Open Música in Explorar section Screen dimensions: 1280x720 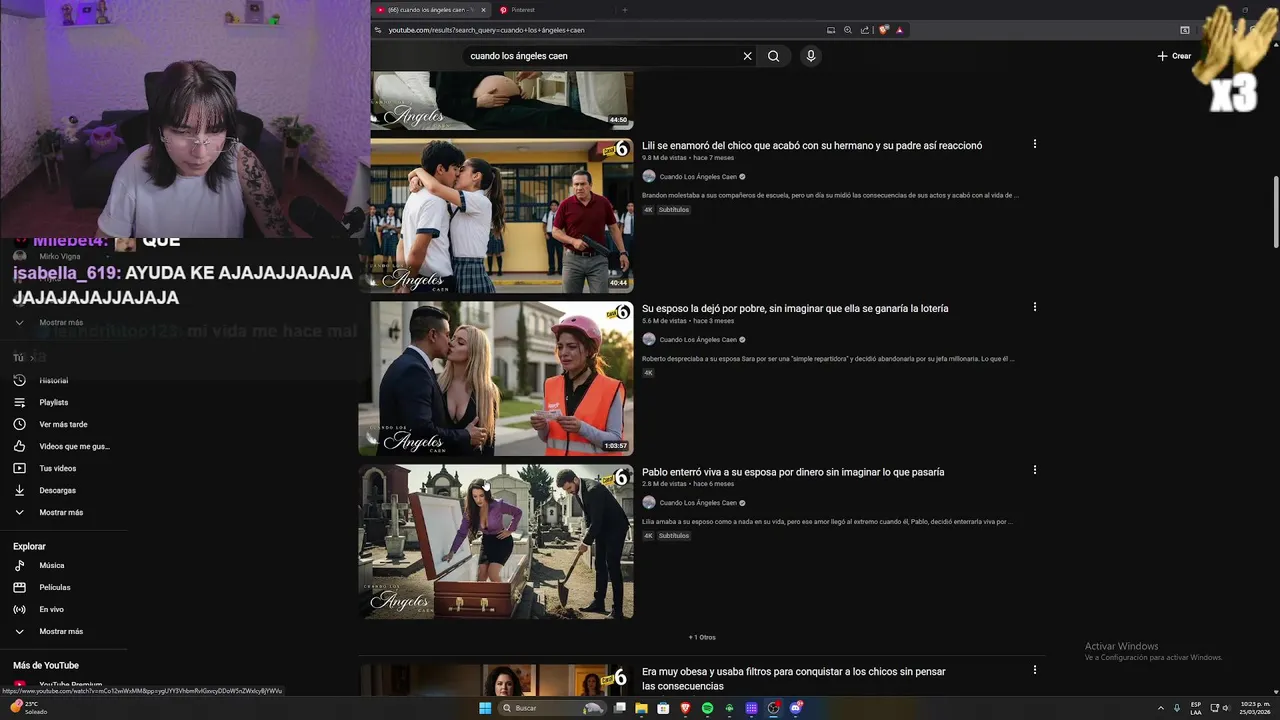point(51,566)
